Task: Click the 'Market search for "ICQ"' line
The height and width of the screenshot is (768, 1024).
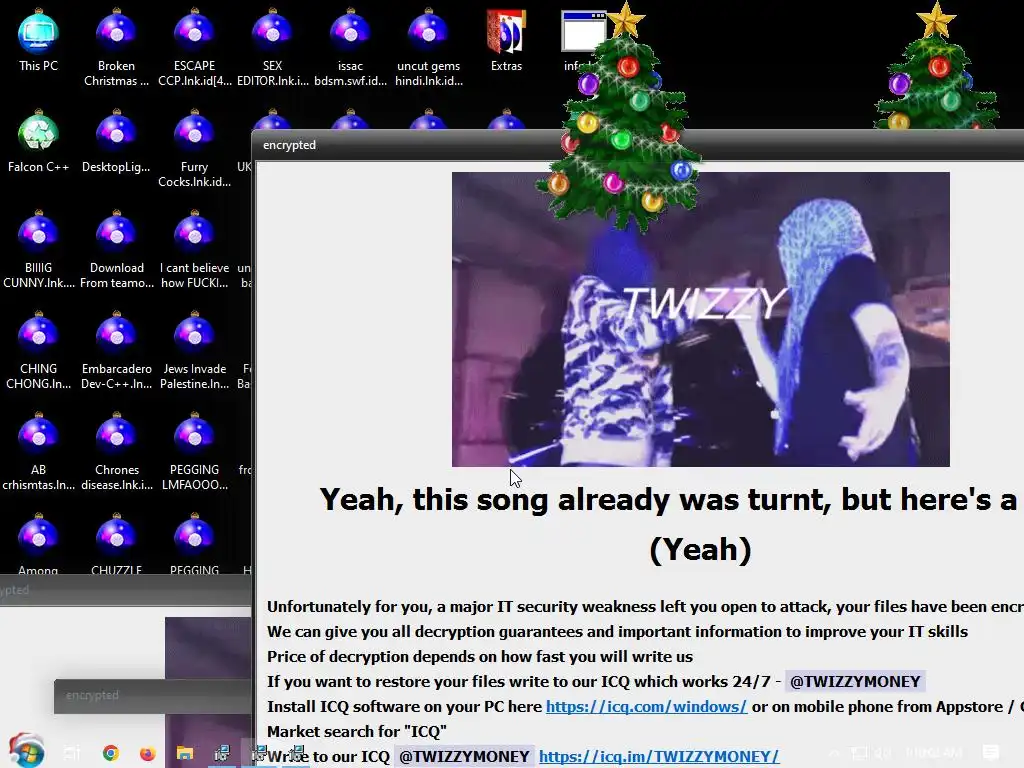Action: point(357,731)
